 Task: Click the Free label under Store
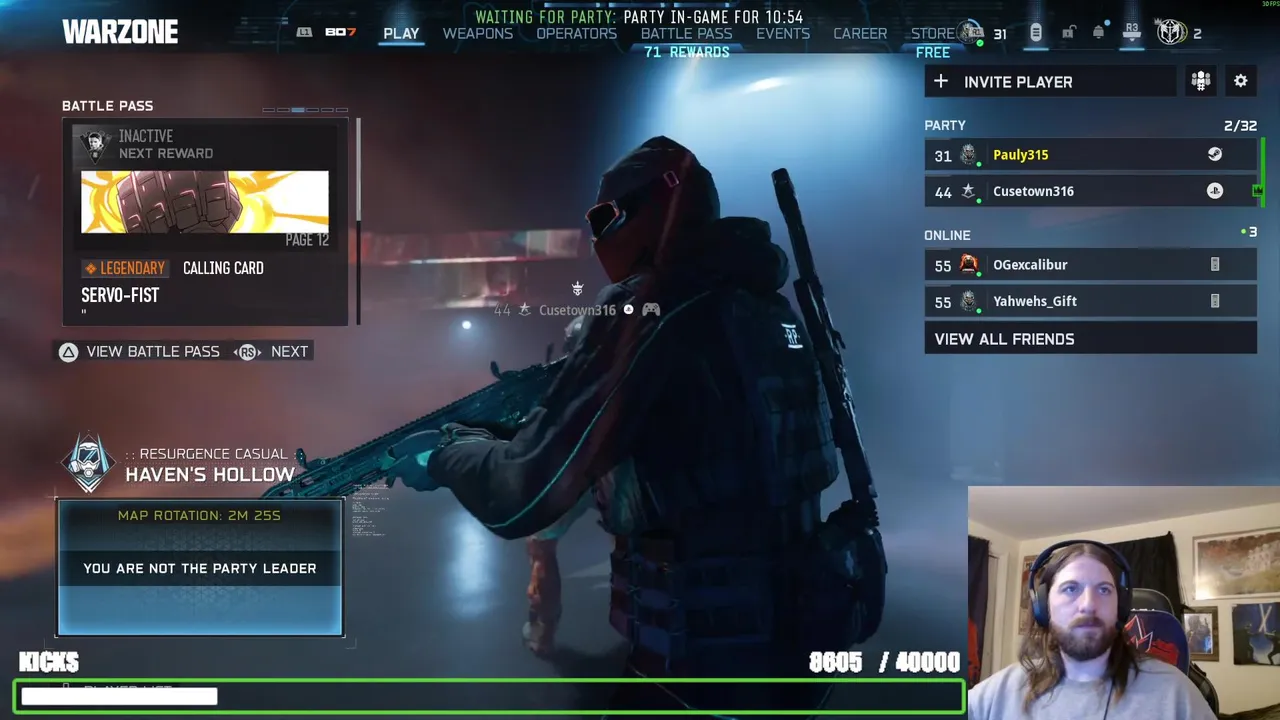click(x=933, y=52)
